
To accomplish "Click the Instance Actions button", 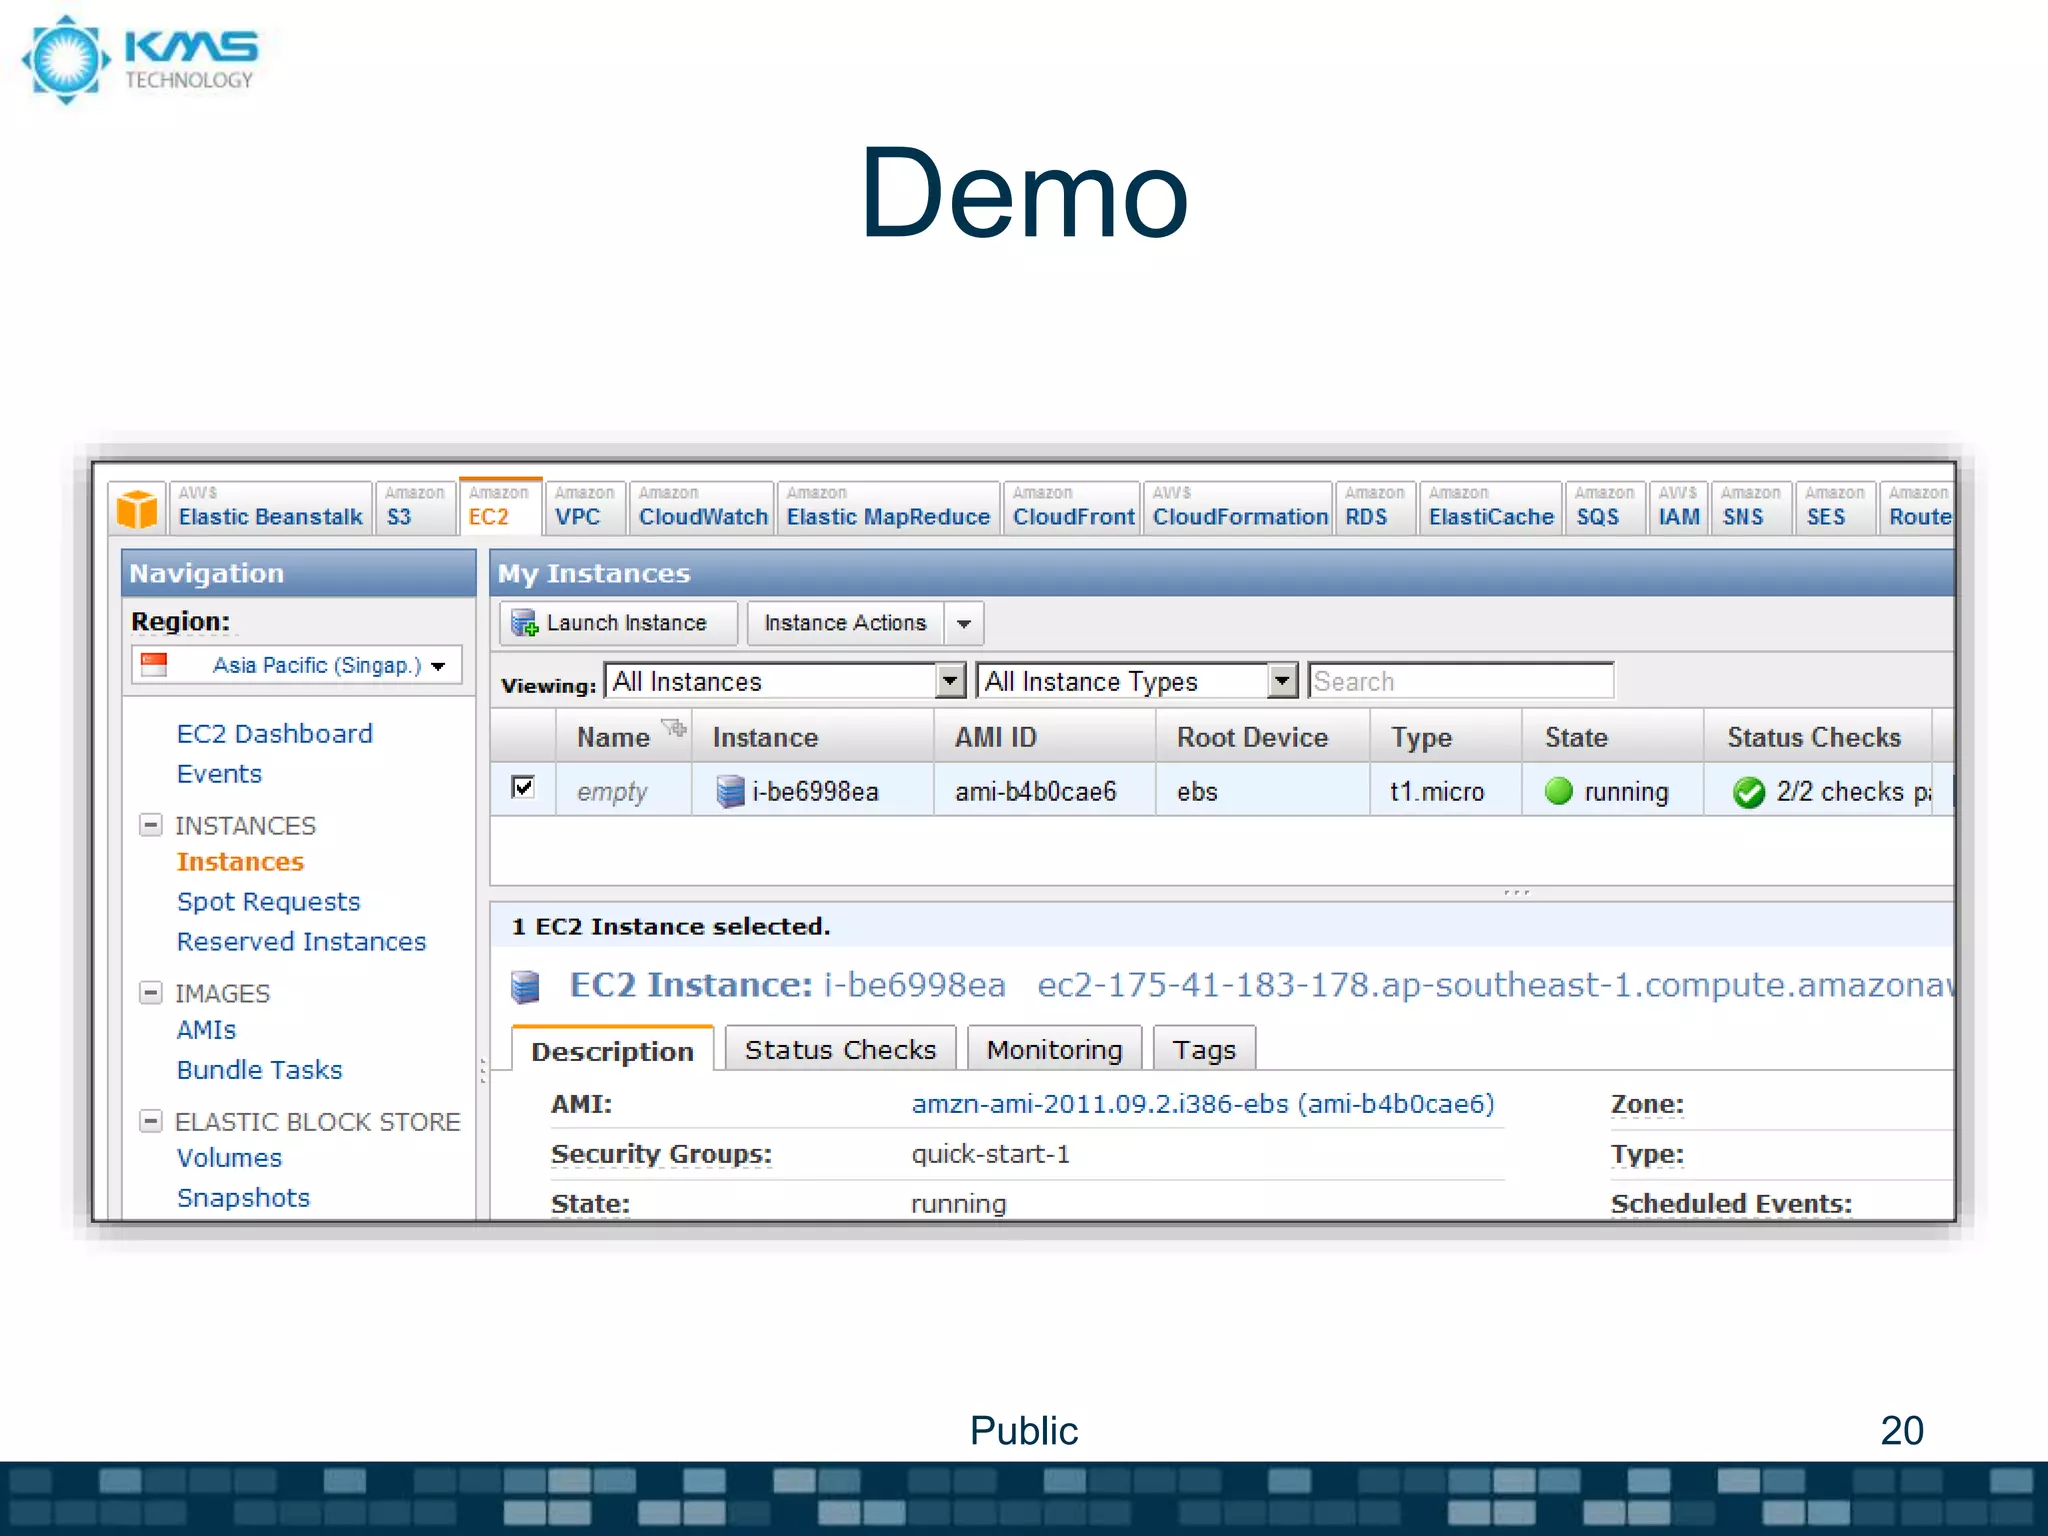I will (x=846, y=623).
